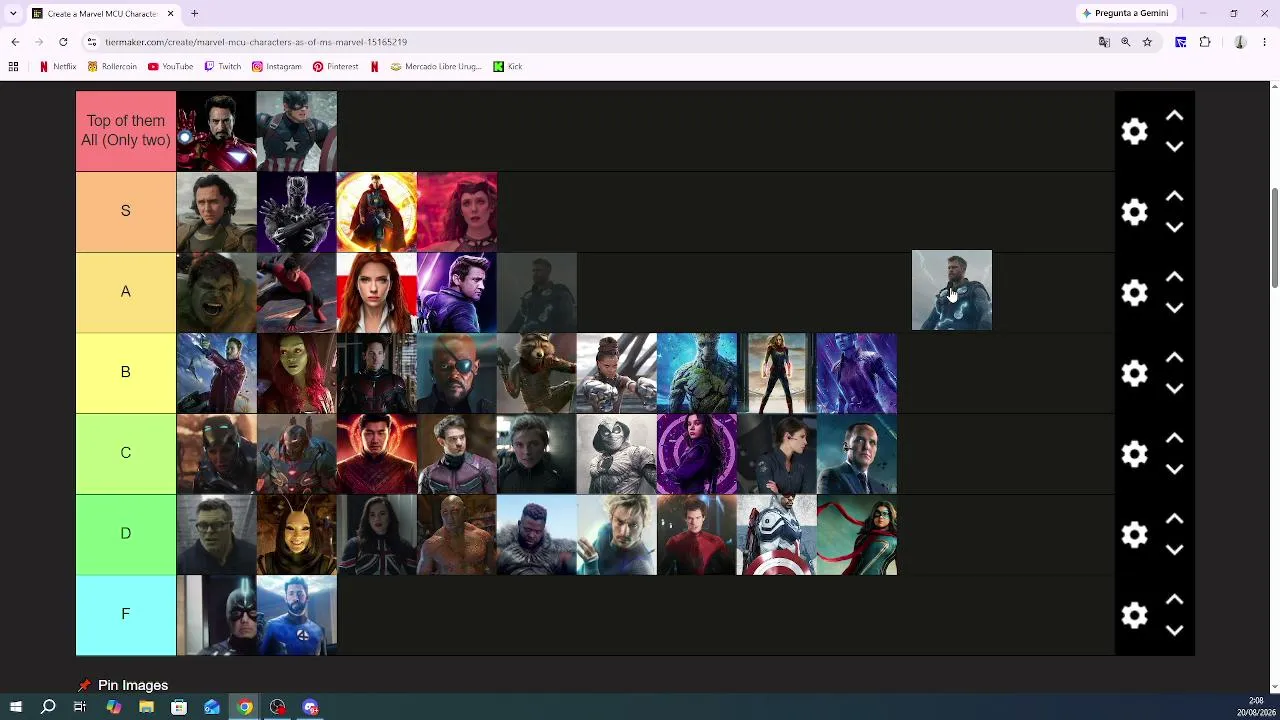Image resolution: width=1280 pixels, height=720 pixels.
Task: Move the D tier row down
Action: [x=1175, y=550]
